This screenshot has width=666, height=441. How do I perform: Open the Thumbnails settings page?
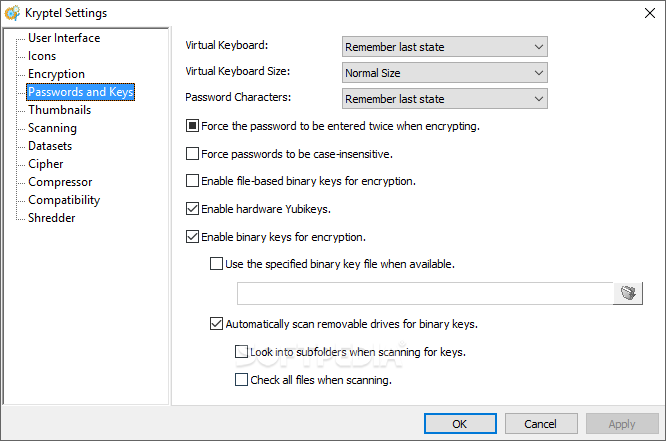pos(59,110)
